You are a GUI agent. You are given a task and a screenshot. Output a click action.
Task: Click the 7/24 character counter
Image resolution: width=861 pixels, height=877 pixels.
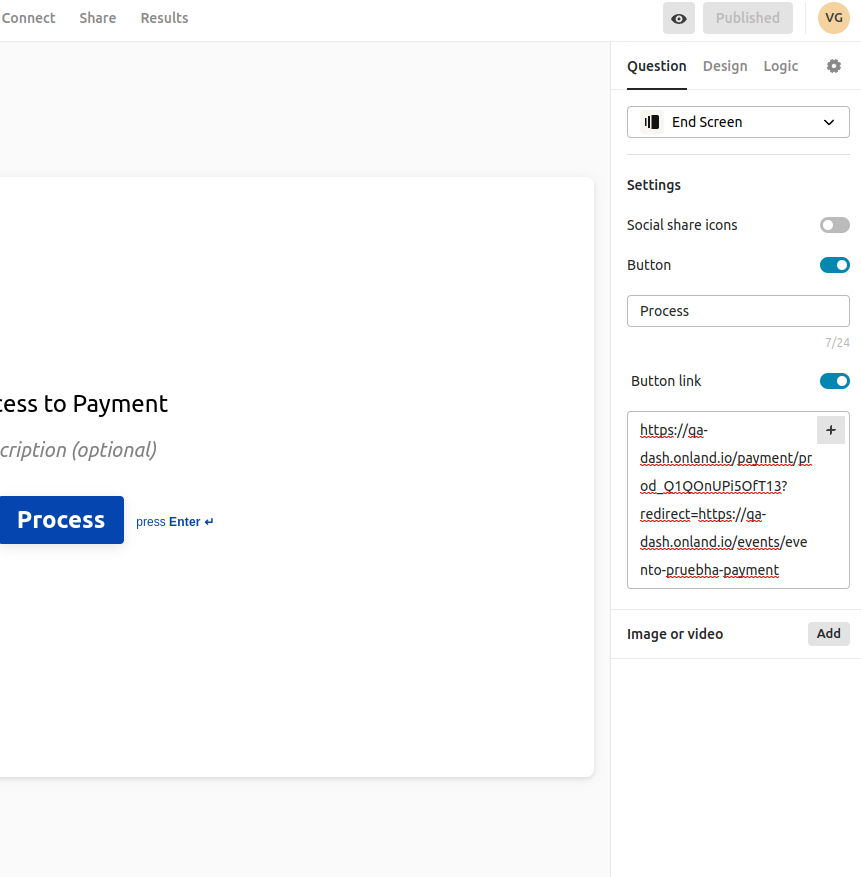pyautogui.click(x=837, y=342)
